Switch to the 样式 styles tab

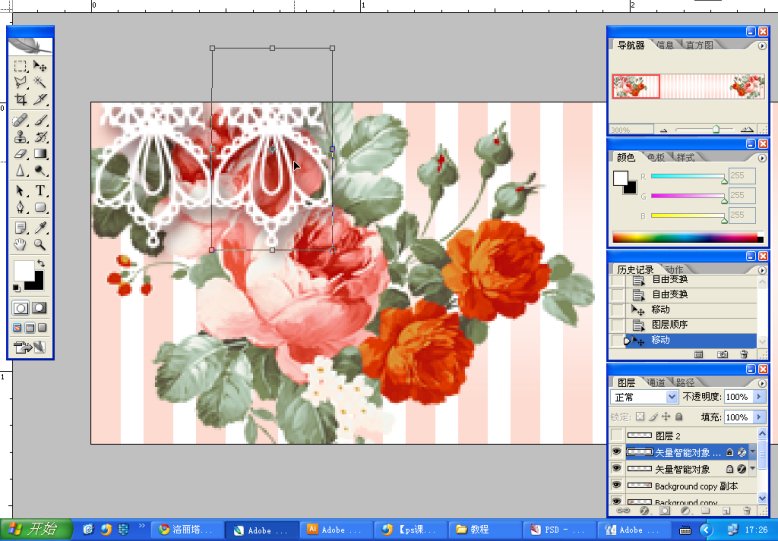(685, 157)
